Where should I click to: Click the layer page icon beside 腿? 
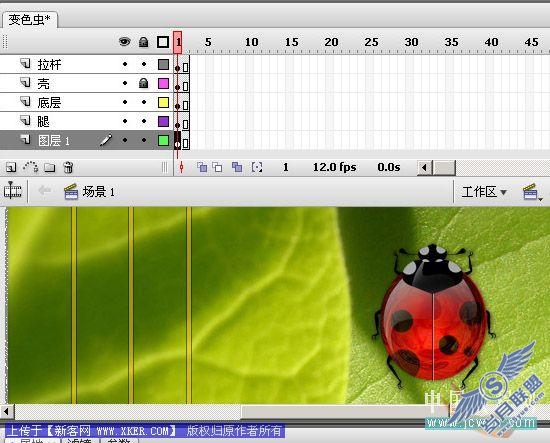[25, 120]
